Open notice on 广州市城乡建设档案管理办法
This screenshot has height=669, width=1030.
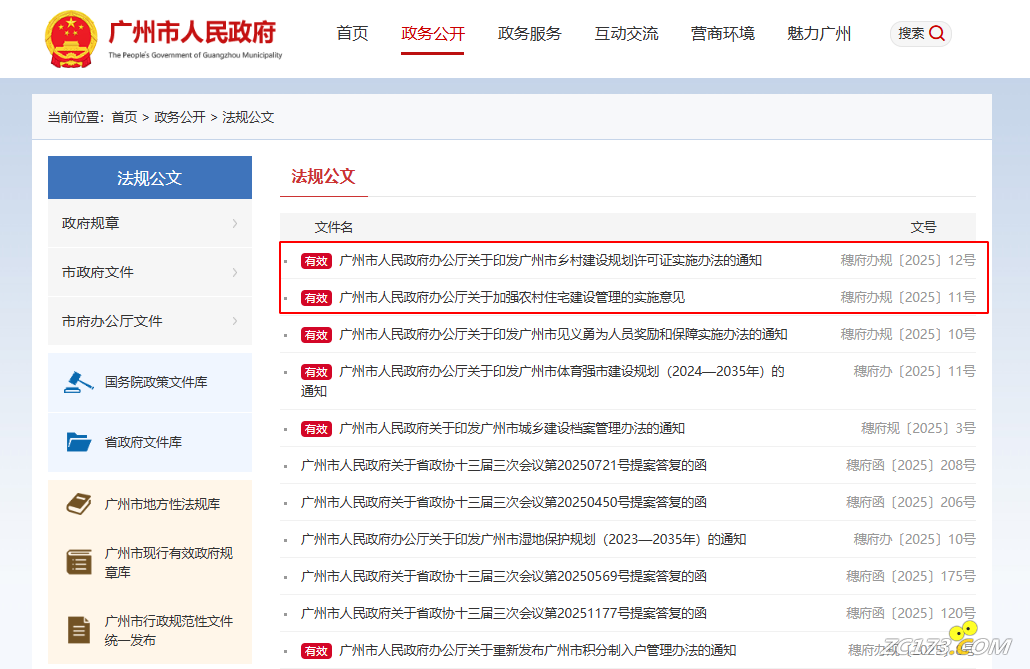coord(512,429)
